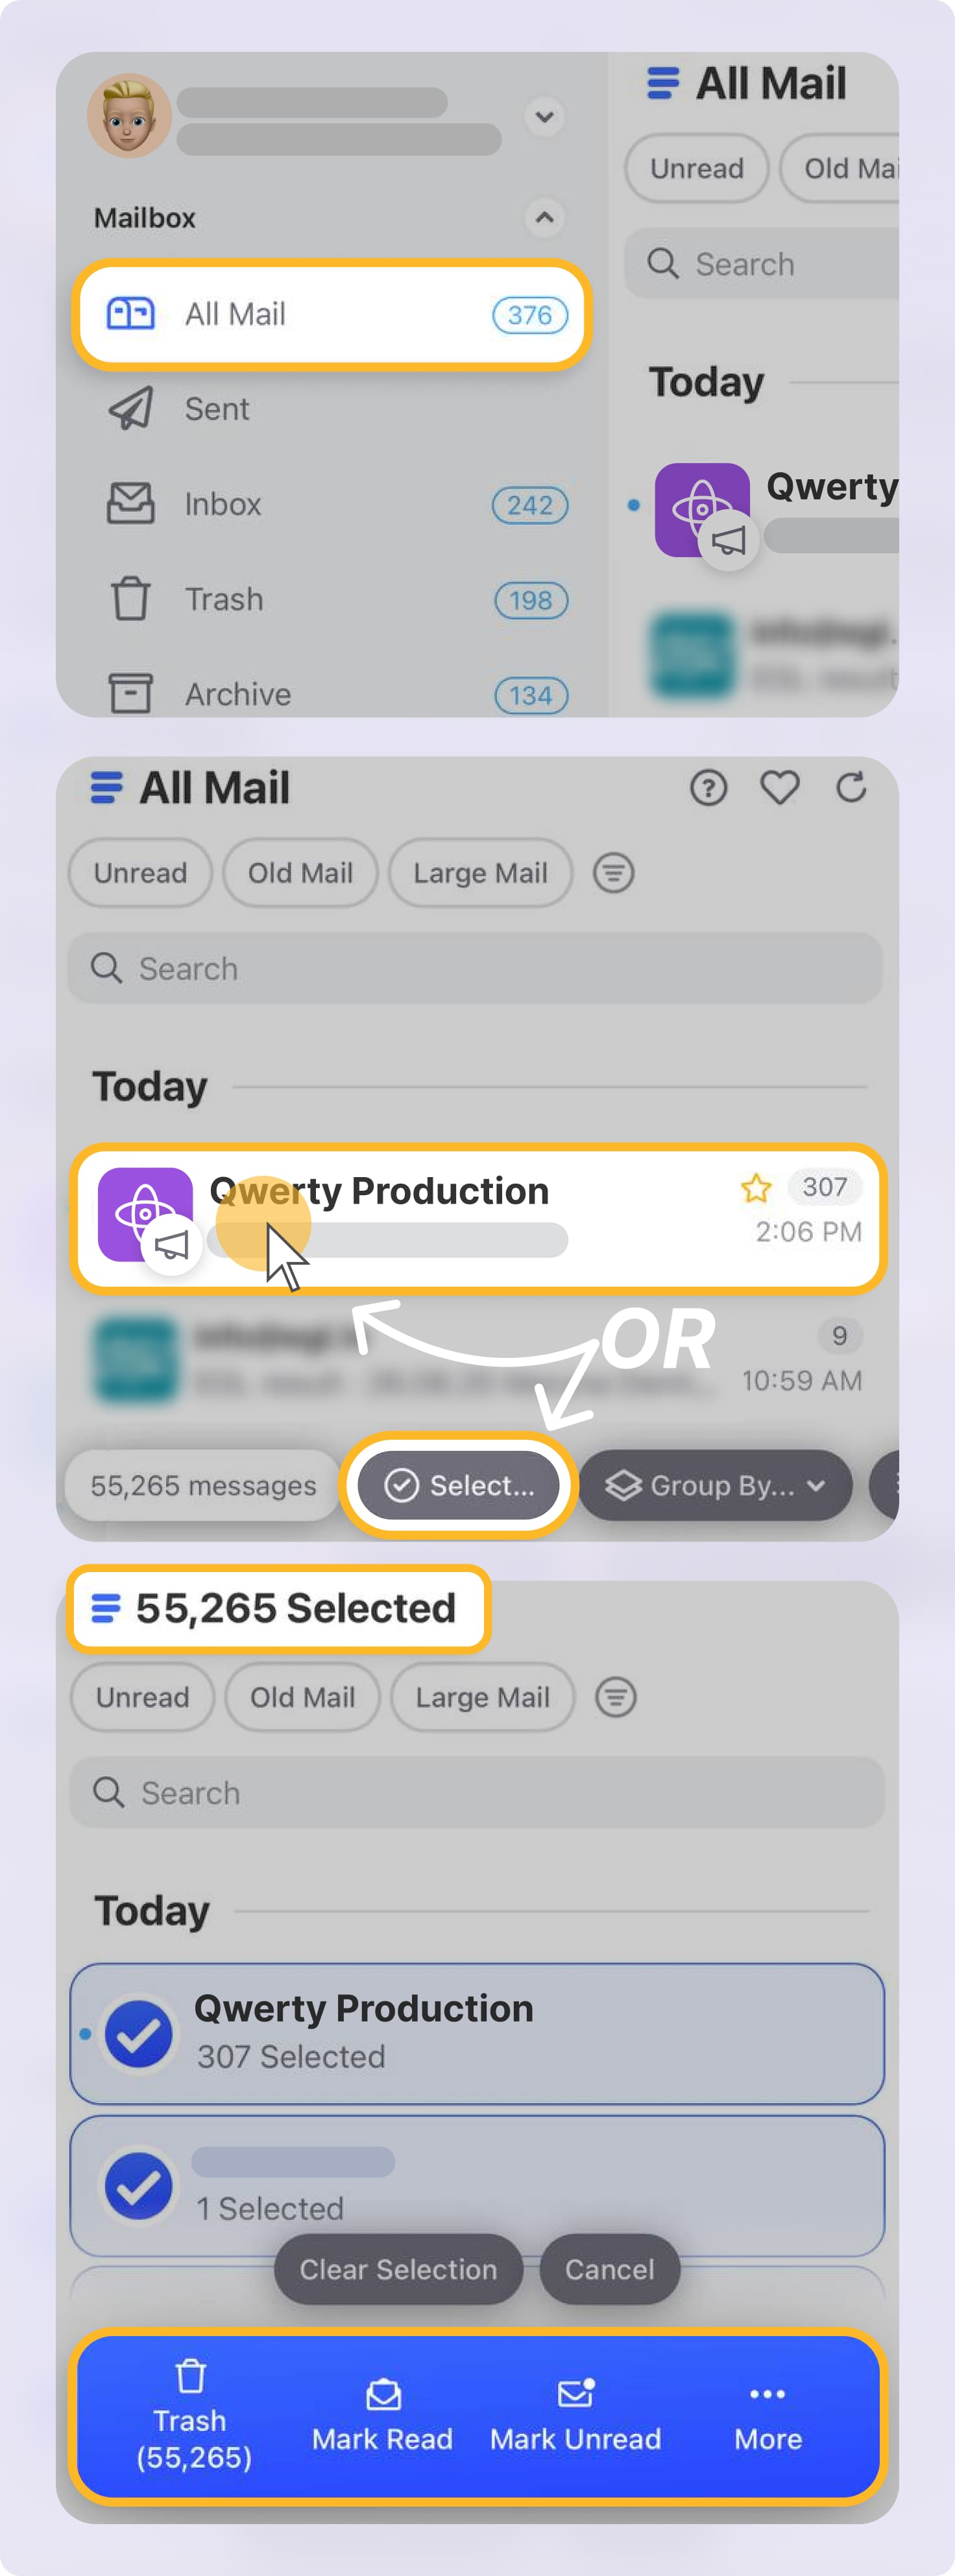The image size is (955, 2576).
Task: Open the Group By... dropdown
Action: click(x=715, y=1485)
